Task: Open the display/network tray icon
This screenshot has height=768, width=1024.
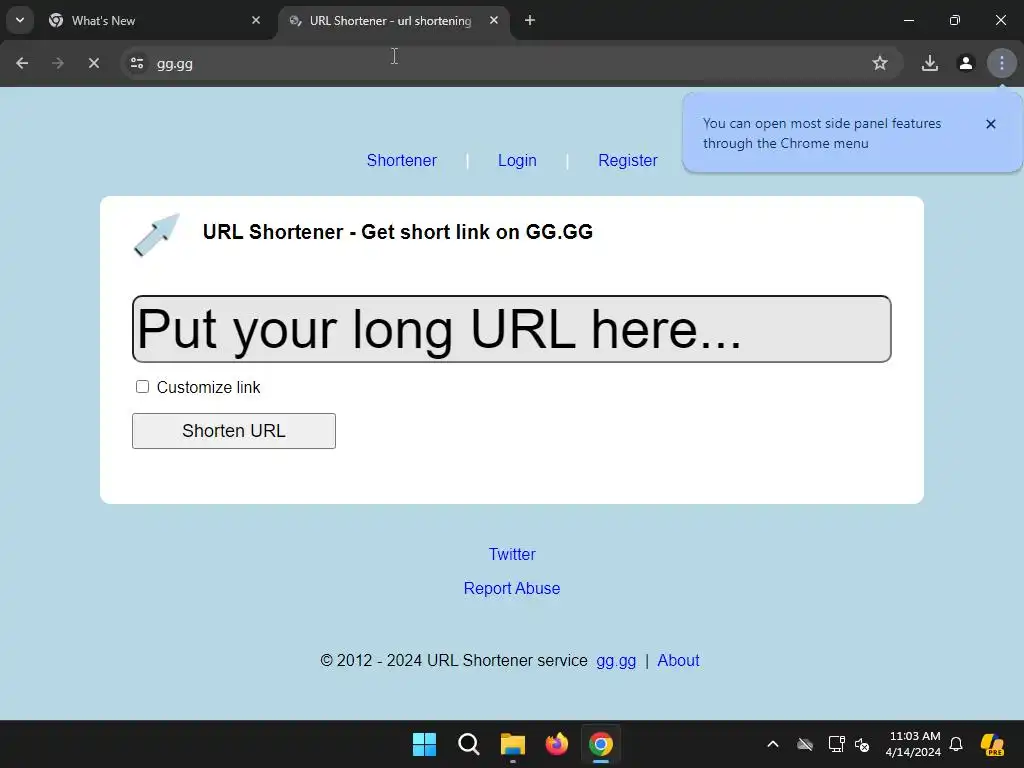Action: point(836,744)
